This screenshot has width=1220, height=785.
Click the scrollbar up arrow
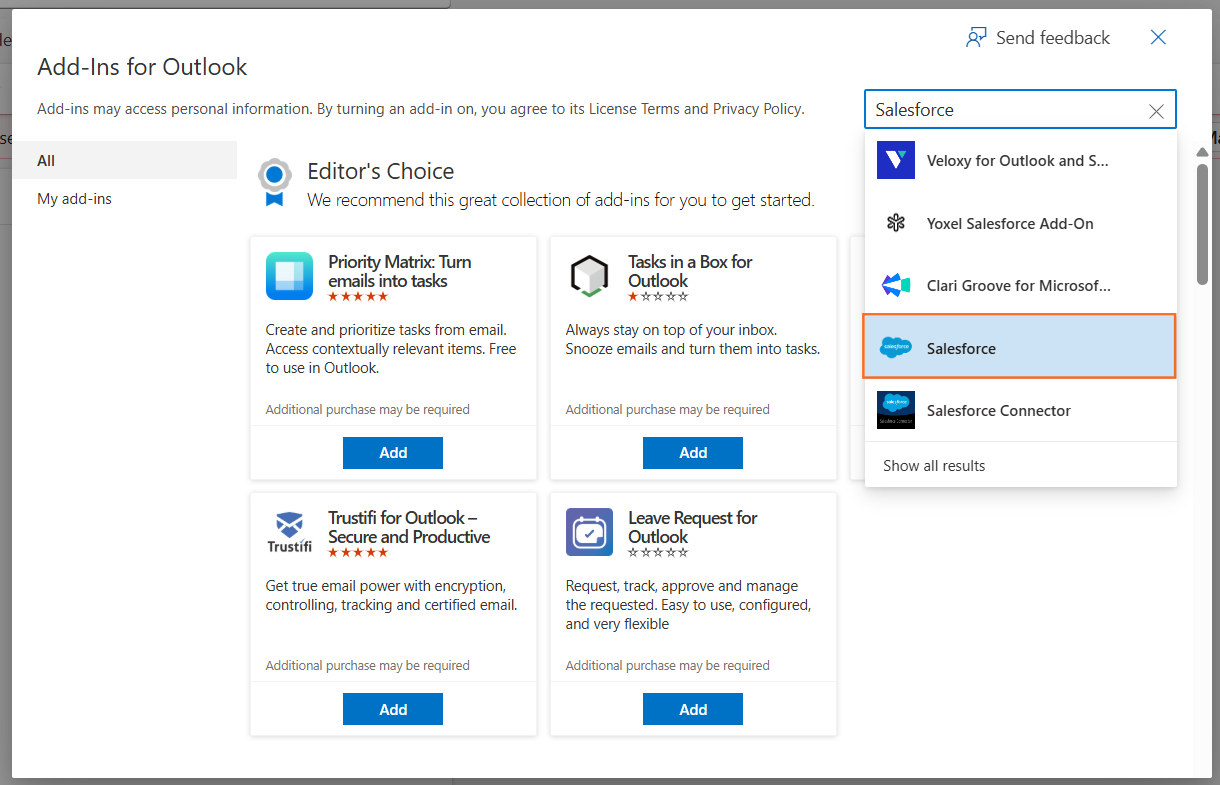tap(1202, 152)
